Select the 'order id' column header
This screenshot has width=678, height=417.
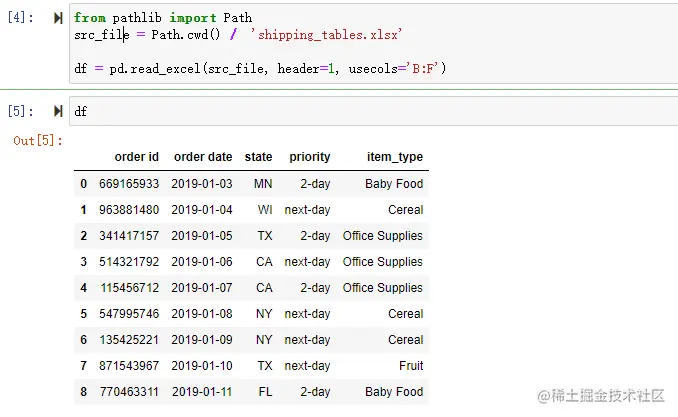tap(136, 157)
